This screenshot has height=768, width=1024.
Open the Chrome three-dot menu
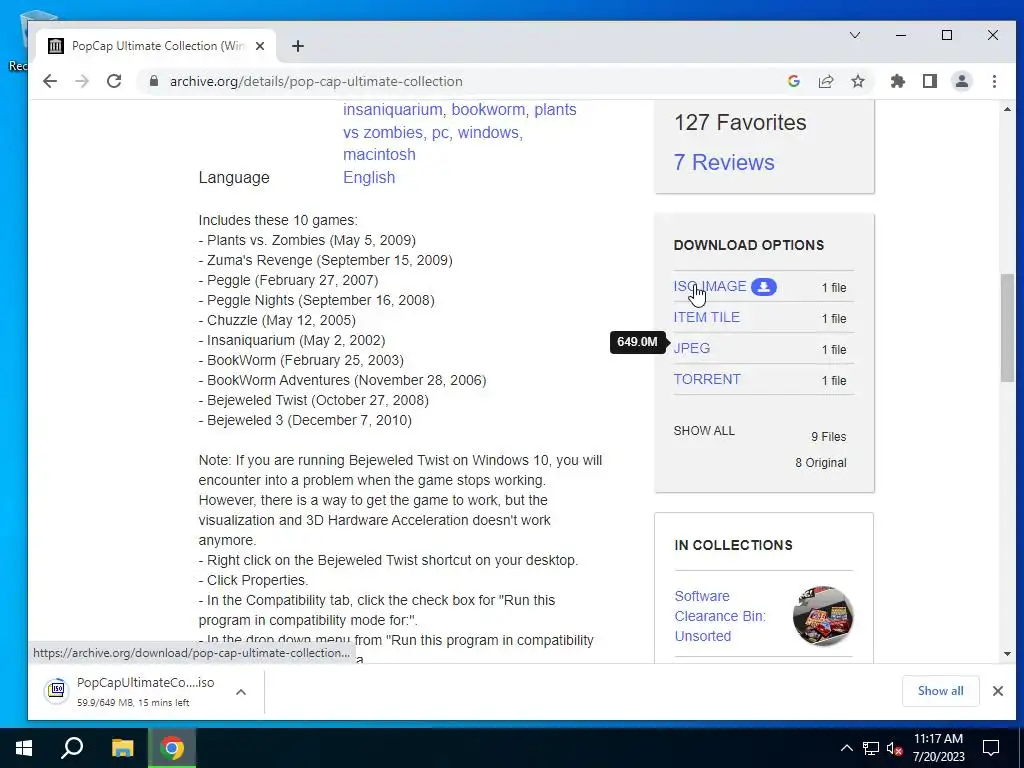(x=994, y=81)
